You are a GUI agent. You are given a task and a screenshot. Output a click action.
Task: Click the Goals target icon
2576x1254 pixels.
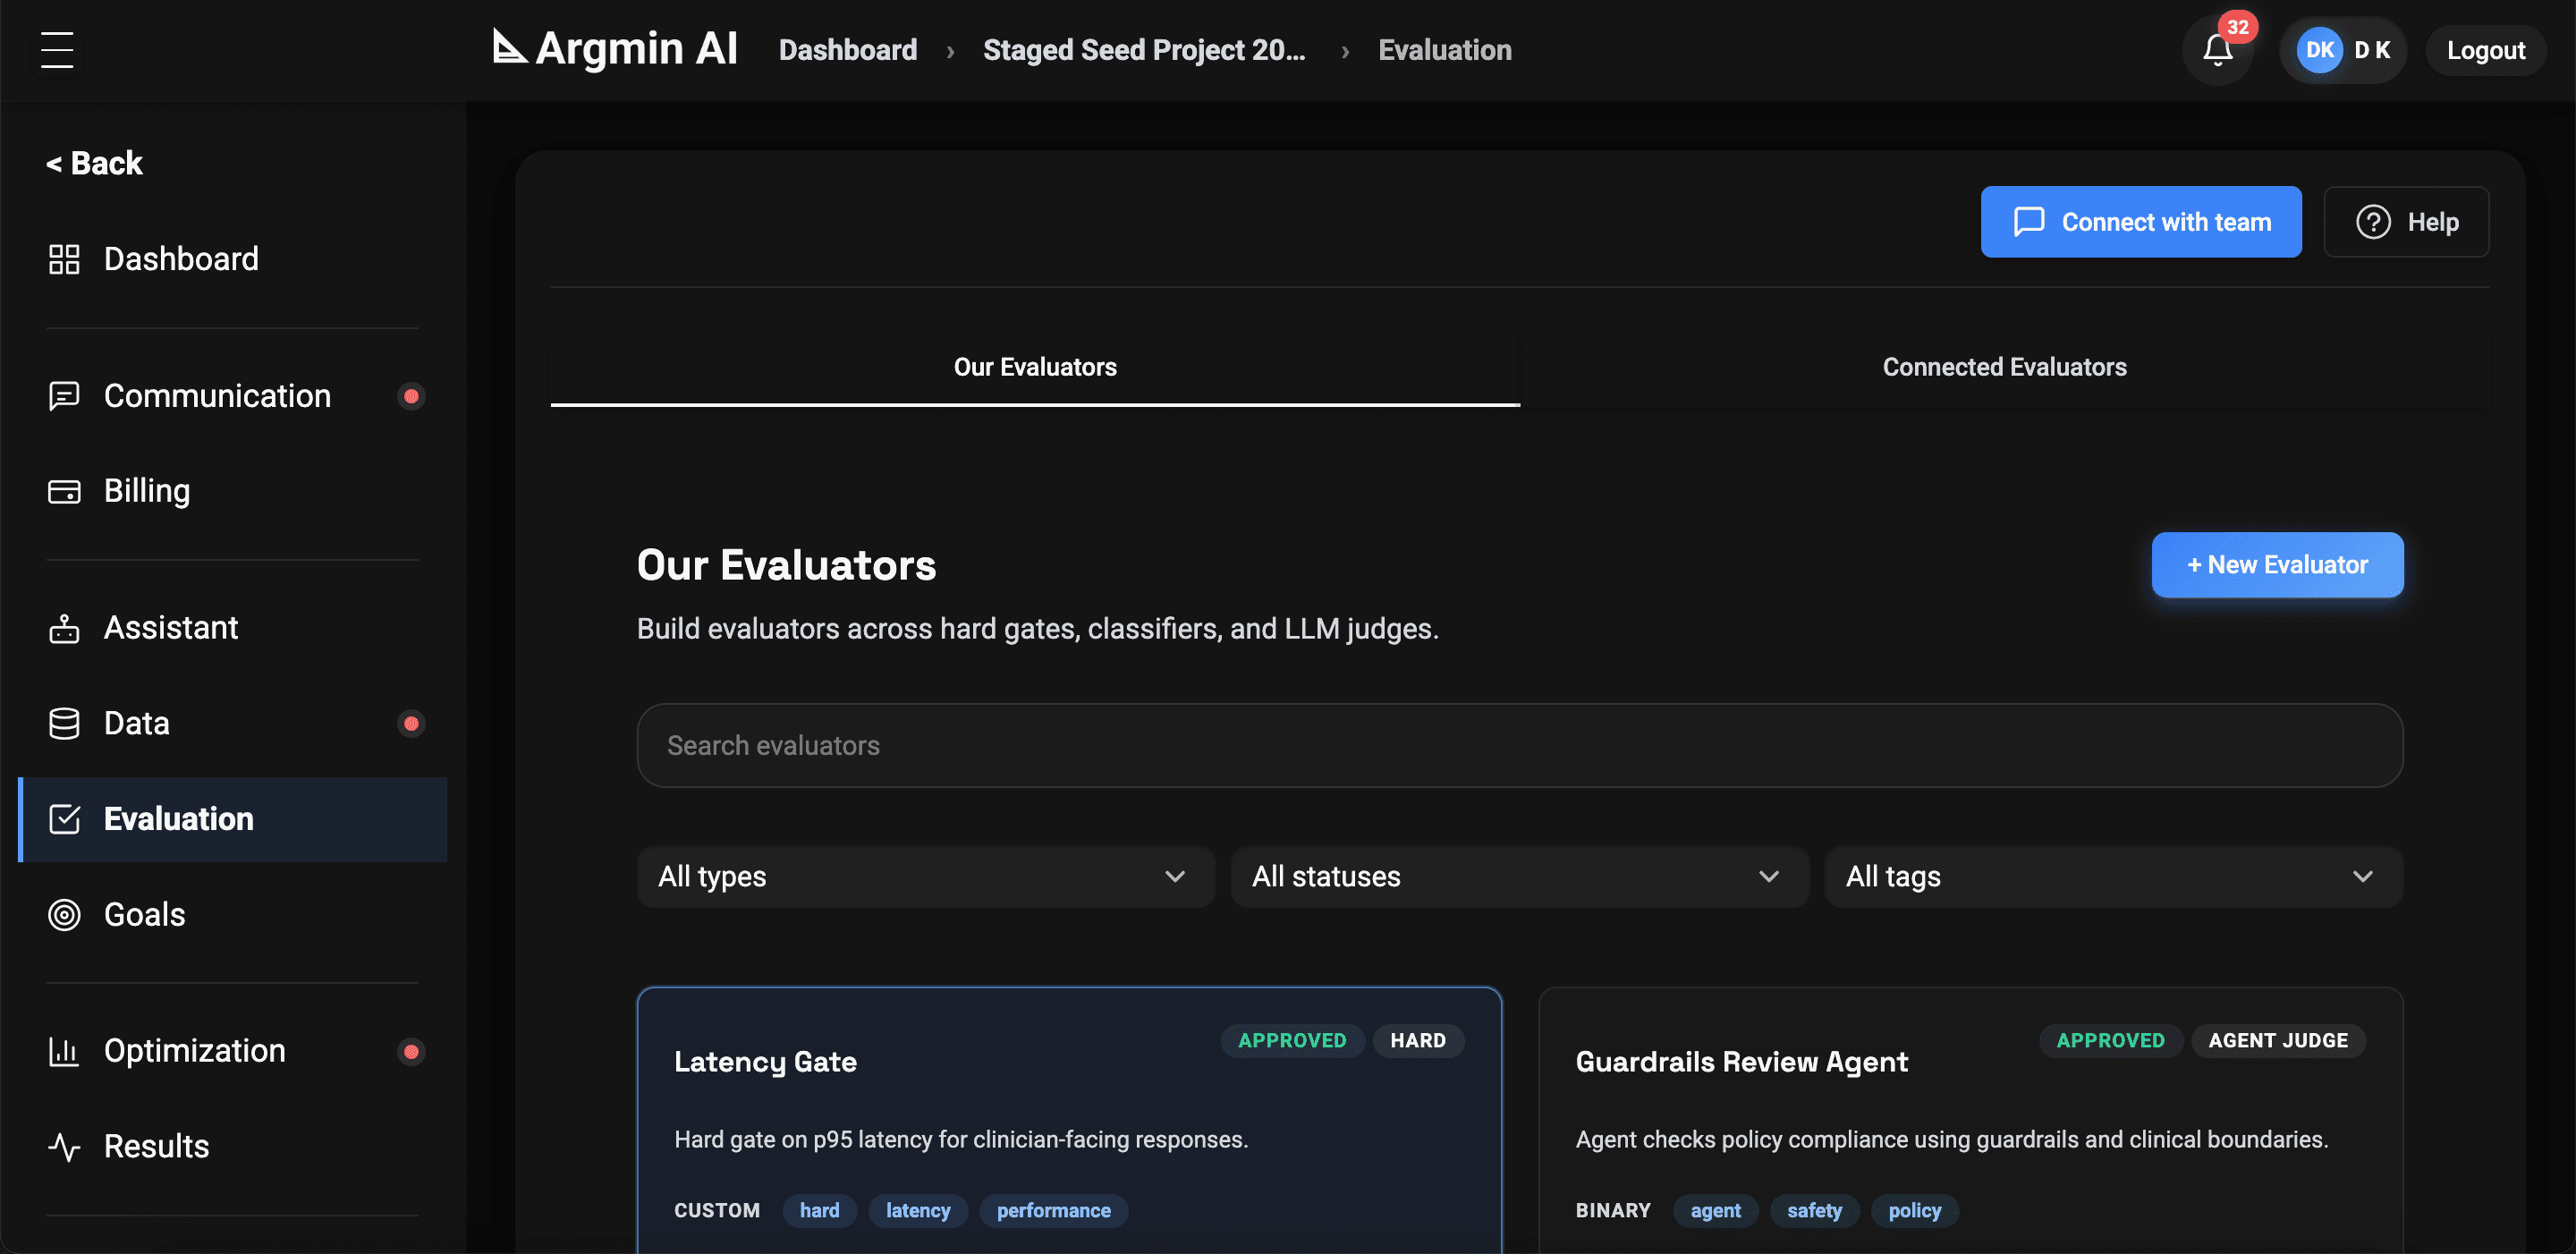[x=63, y=914]
